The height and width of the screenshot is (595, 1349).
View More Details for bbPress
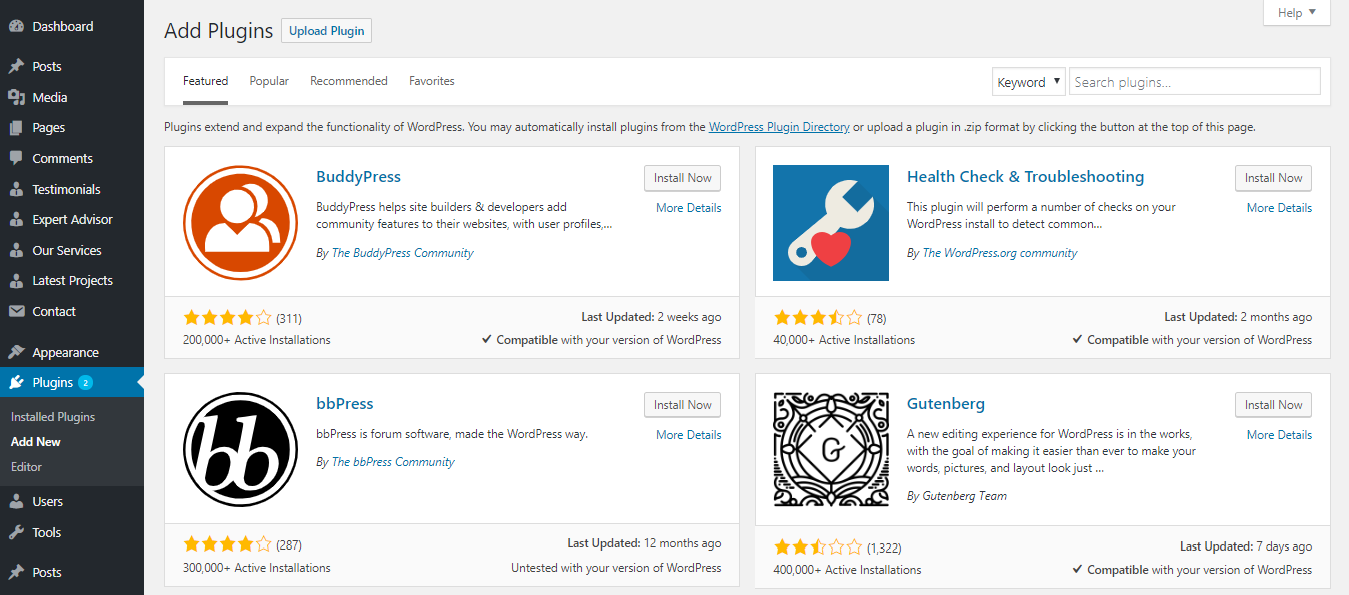(688, 435)
